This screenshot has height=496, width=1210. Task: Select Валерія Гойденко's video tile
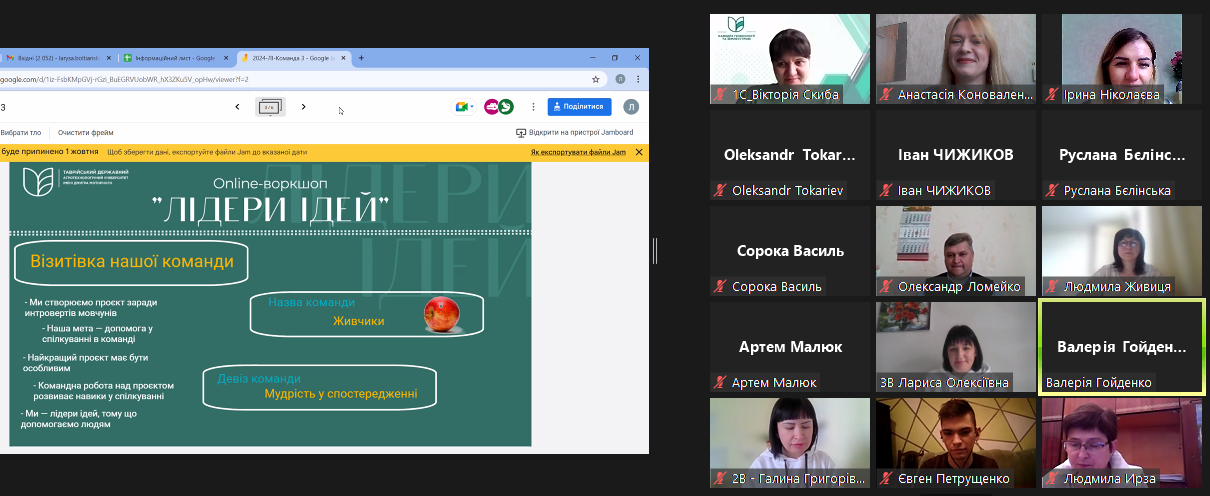click(x=1121, y=348)
